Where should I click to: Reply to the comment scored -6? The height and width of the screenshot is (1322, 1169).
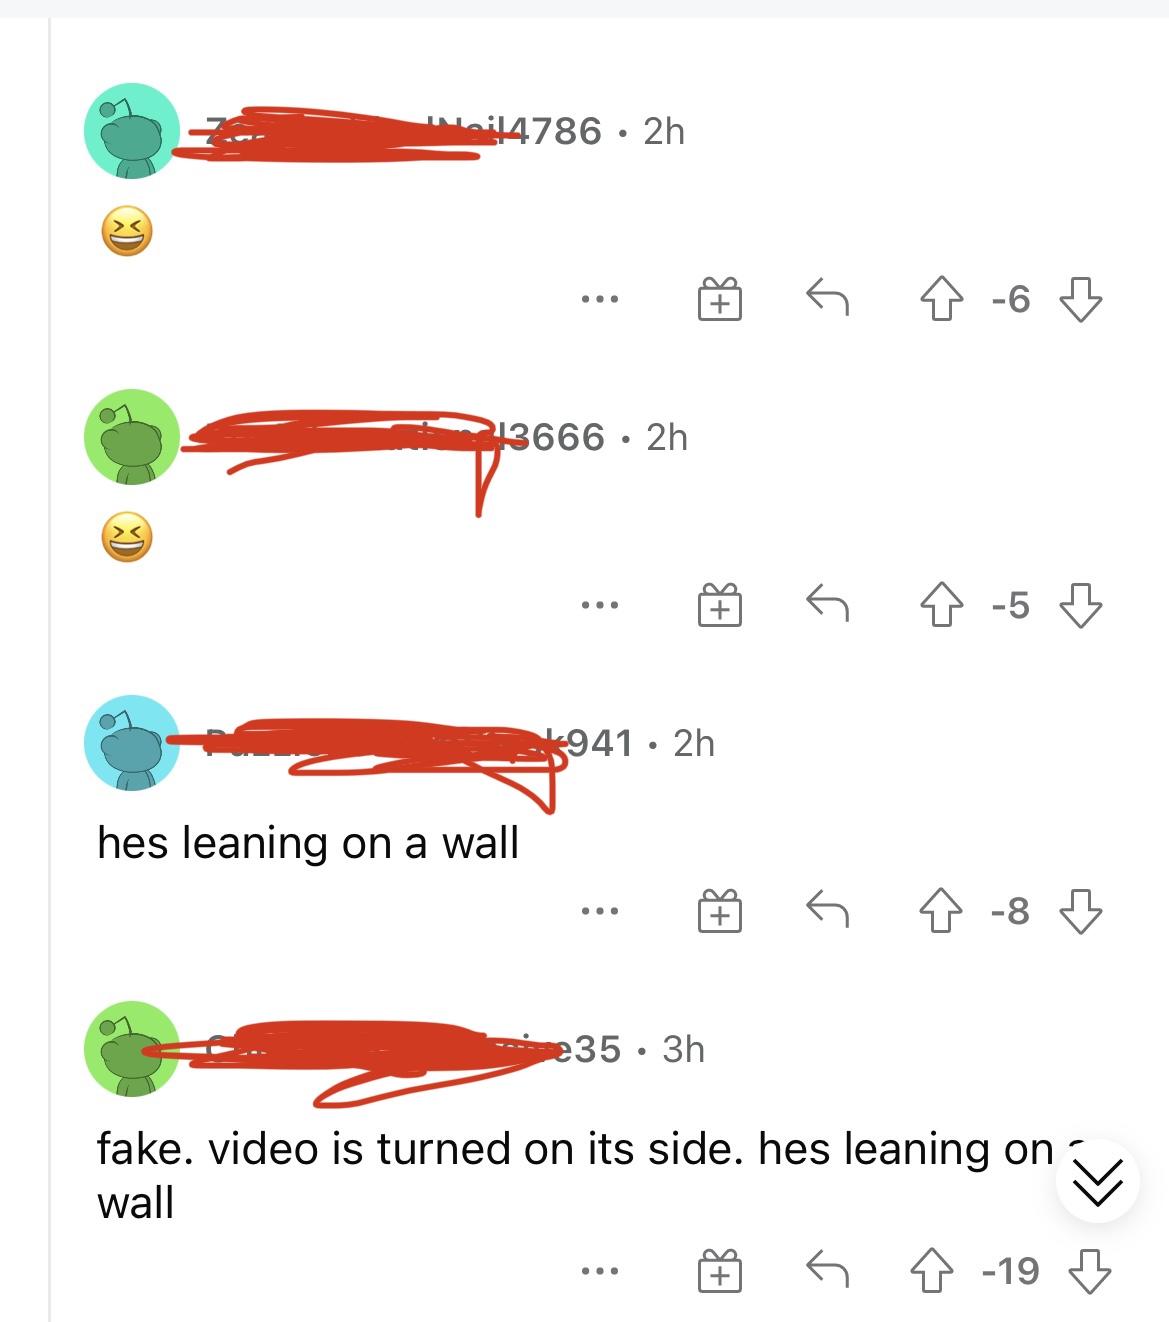[827, 298]
